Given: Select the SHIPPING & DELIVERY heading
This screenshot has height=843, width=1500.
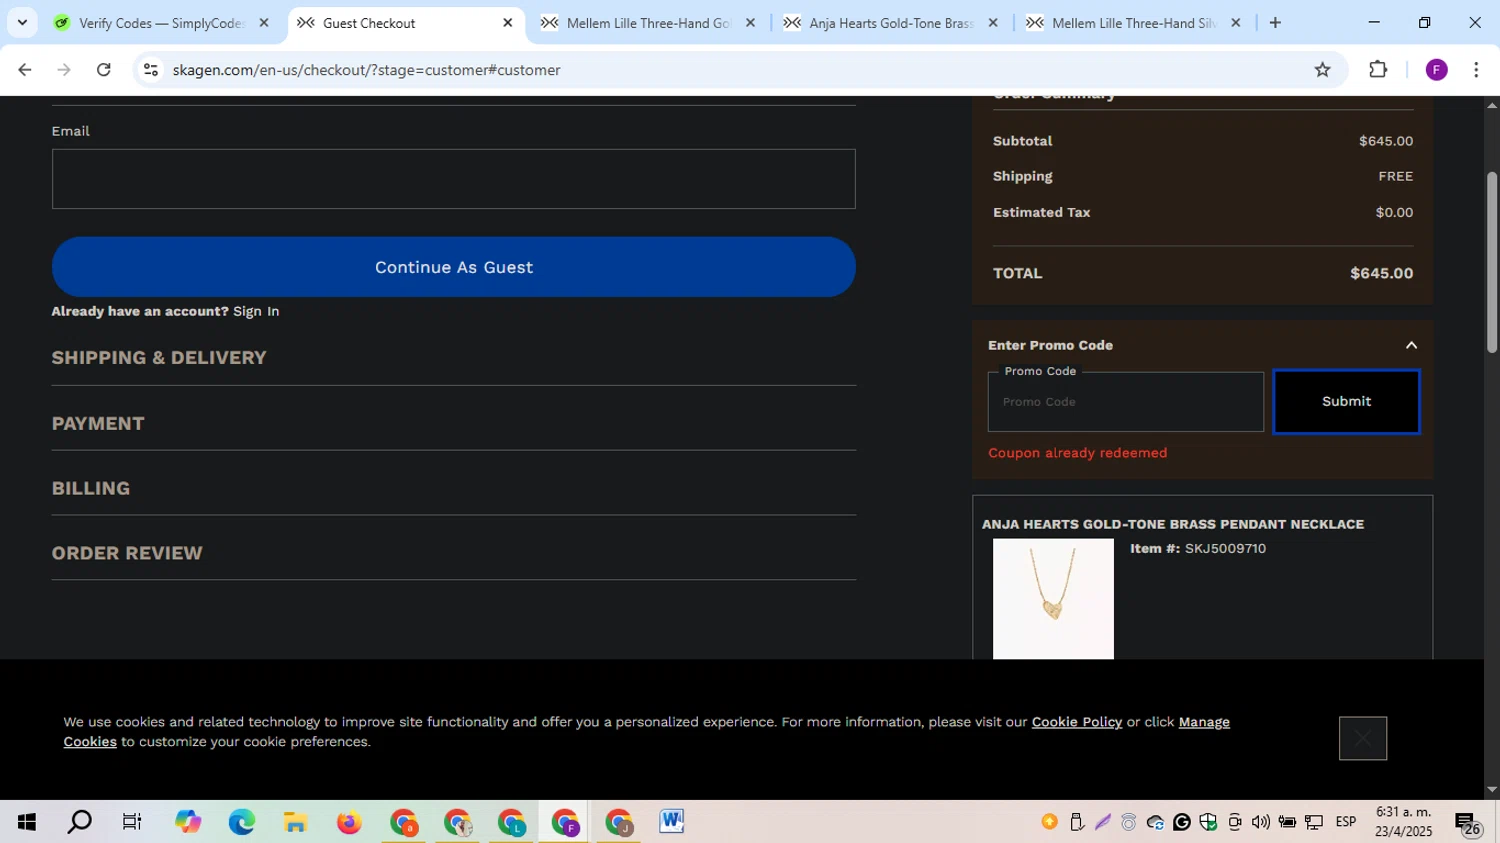Looking at the screenshot, I should pyautogui.click(x=159, y=358).
